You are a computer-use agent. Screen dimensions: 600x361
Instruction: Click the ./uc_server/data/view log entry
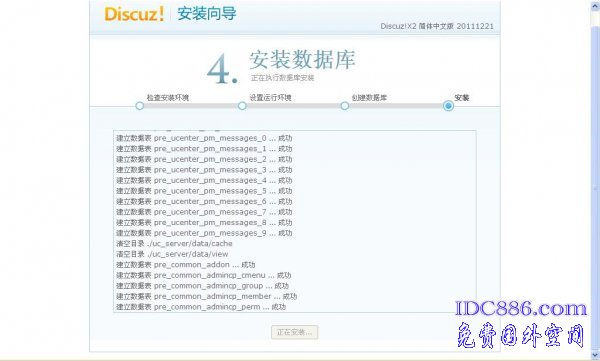[172, 254]
